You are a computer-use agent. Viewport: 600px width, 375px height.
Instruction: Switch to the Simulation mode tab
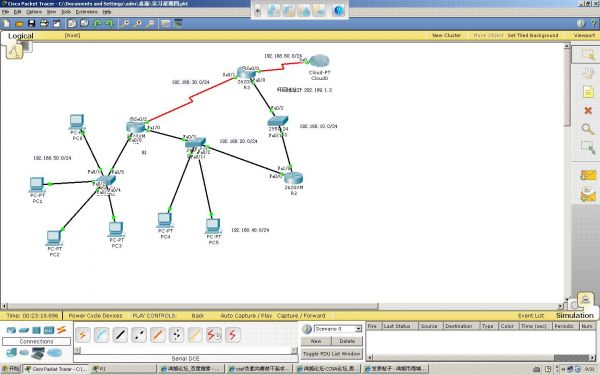point(574,315)
